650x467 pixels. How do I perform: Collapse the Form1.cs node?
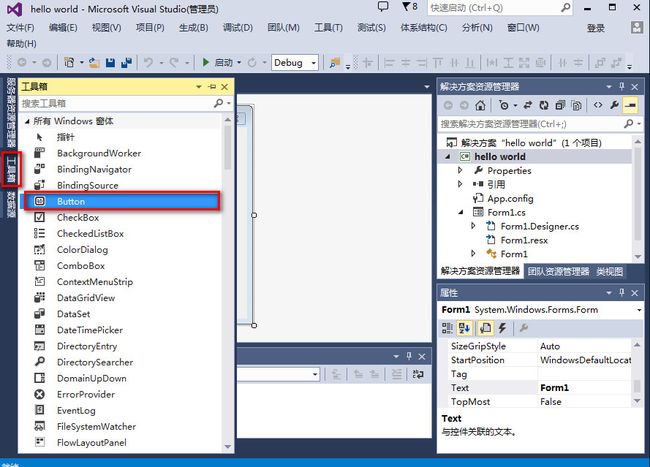[461, 212]
